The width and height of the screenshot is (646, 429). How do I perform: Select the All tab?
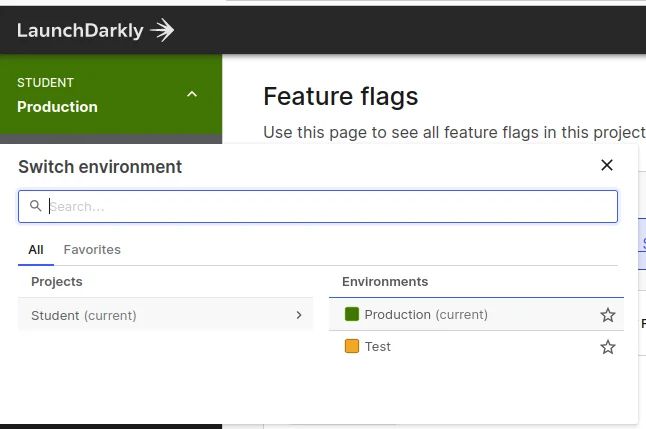(36, 250)
